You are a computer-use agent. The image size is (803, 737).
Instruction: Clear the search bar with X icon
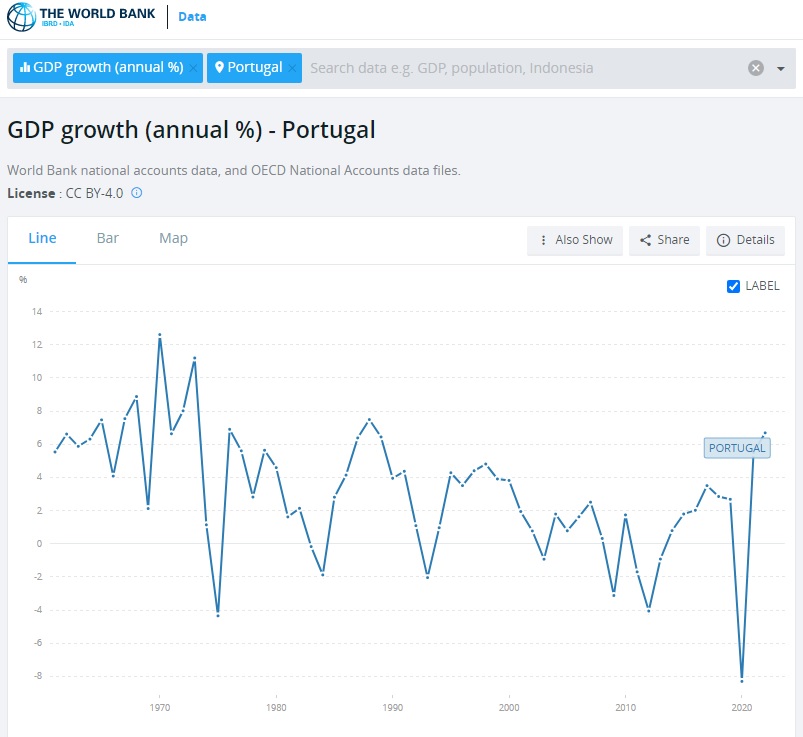coord(756,68)
